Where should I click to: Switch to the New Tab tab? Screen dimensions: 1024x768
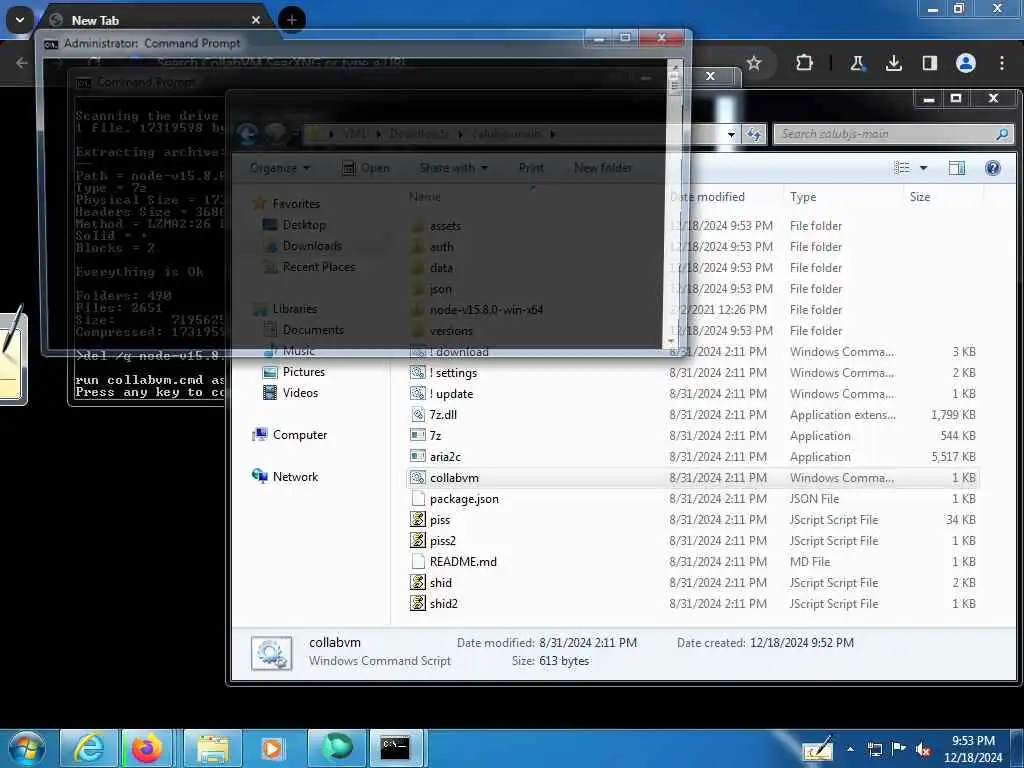click(x=153, y=20)
